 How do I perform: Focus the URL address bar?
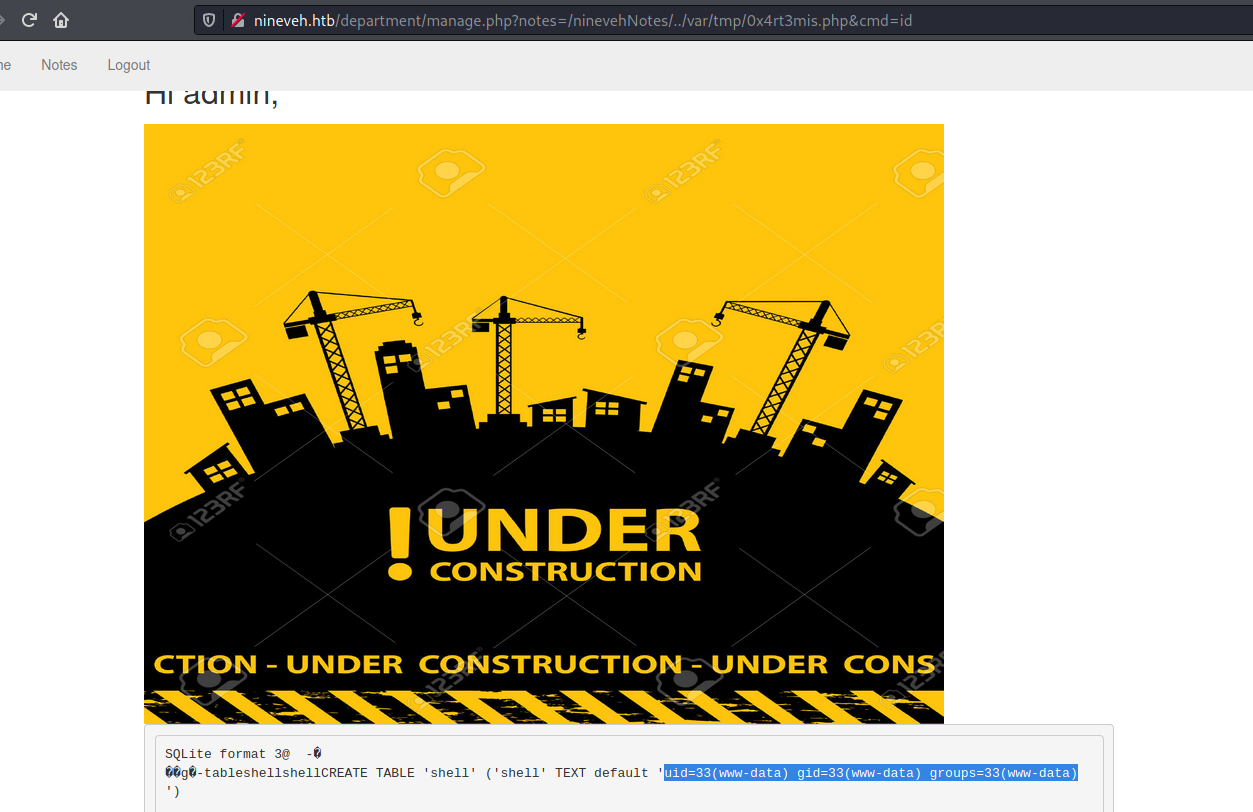[x=723, y=20]
